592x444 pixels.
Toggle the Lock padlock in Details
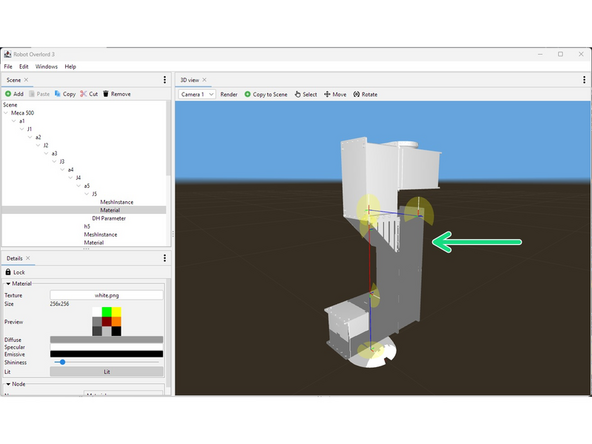pos(8,272)
